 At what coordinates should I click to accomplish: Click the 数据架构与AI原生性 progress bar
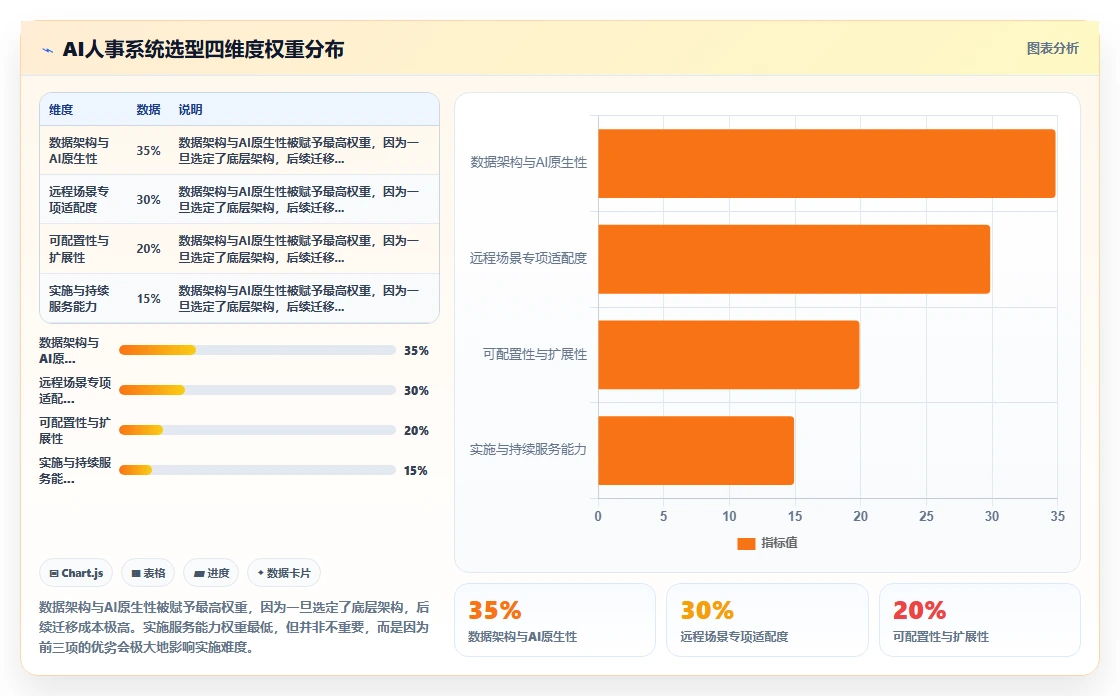click(x=257, y=350)
